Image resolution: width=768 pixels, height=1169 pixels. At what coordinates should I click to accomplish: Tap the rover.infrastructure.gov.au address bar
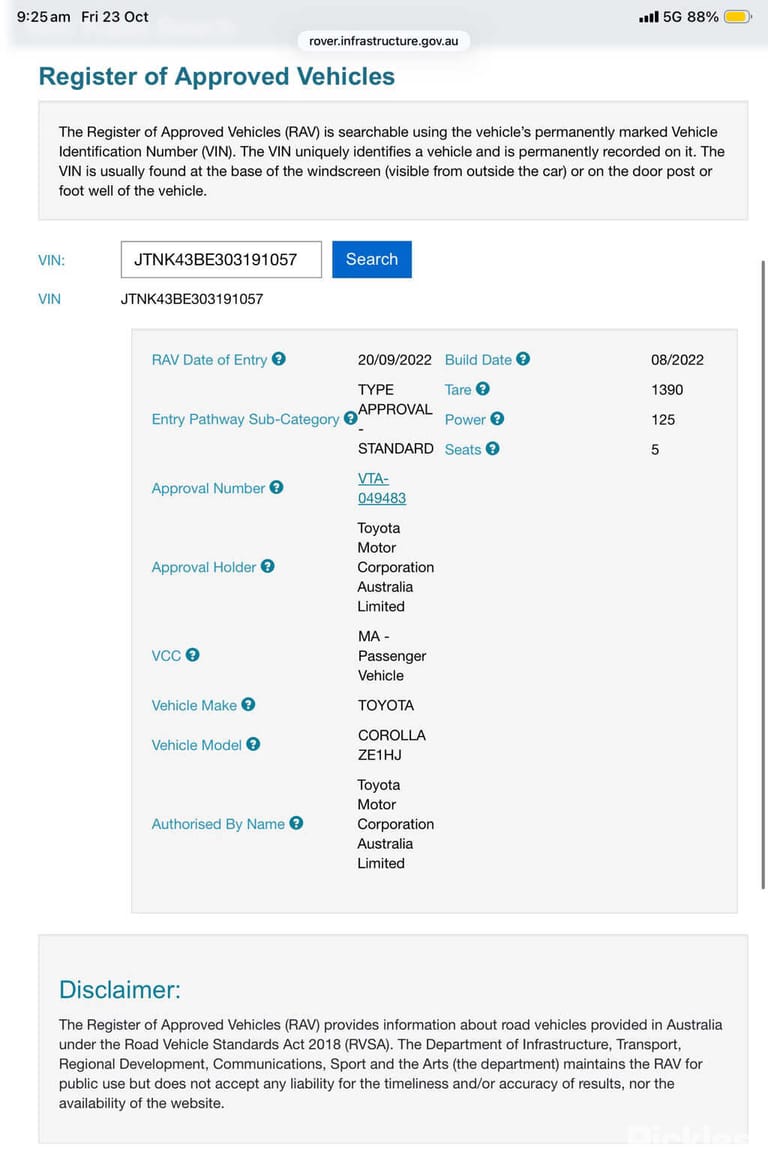pos(383,41)
